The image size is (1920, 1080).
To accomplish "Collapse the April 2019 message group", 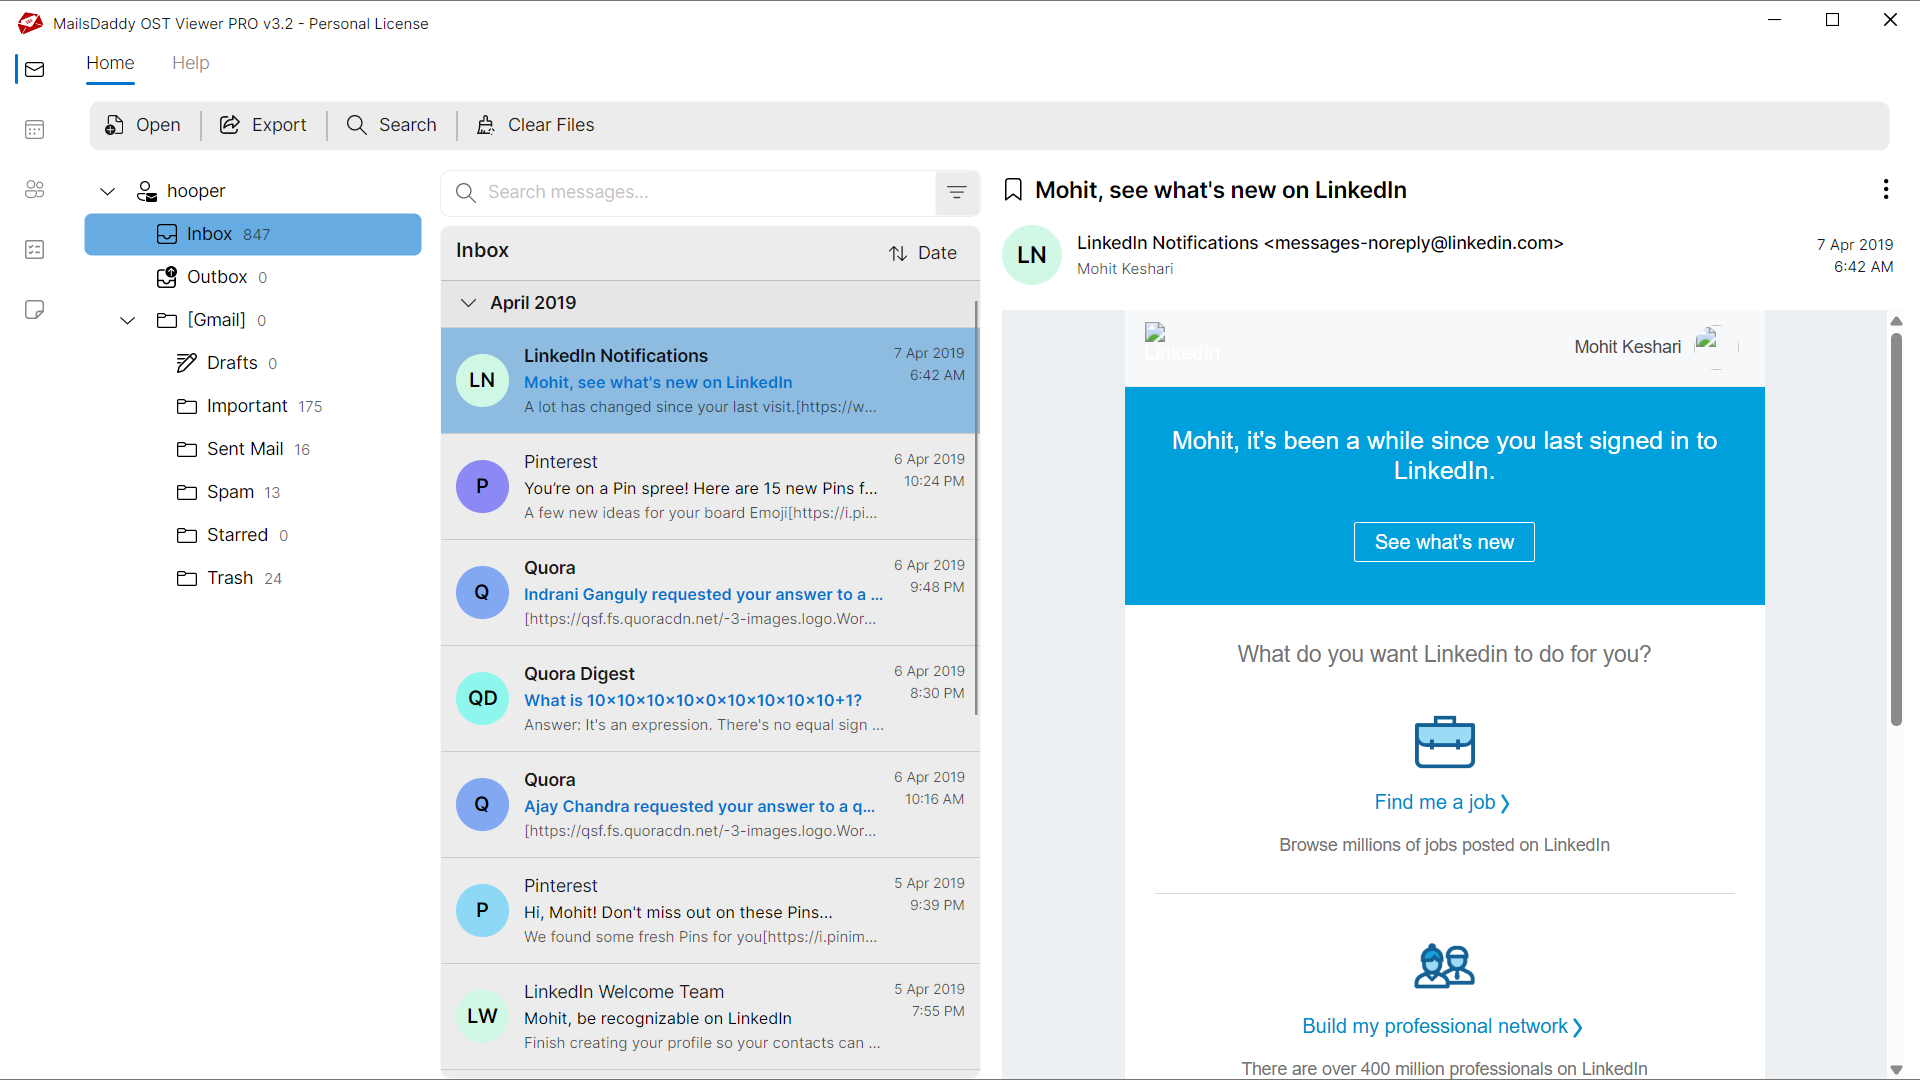I will tap(468, 303).
